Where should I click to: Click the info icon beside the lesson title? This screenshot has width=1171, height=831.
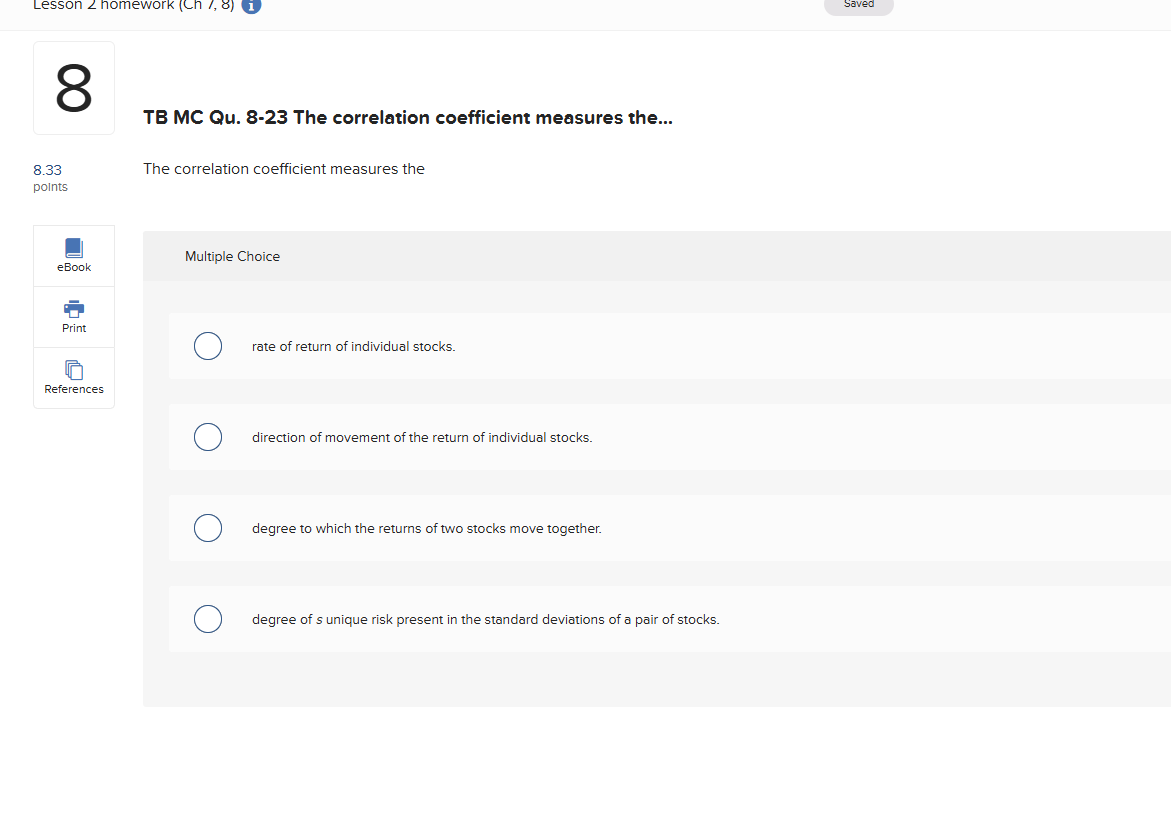251,7
